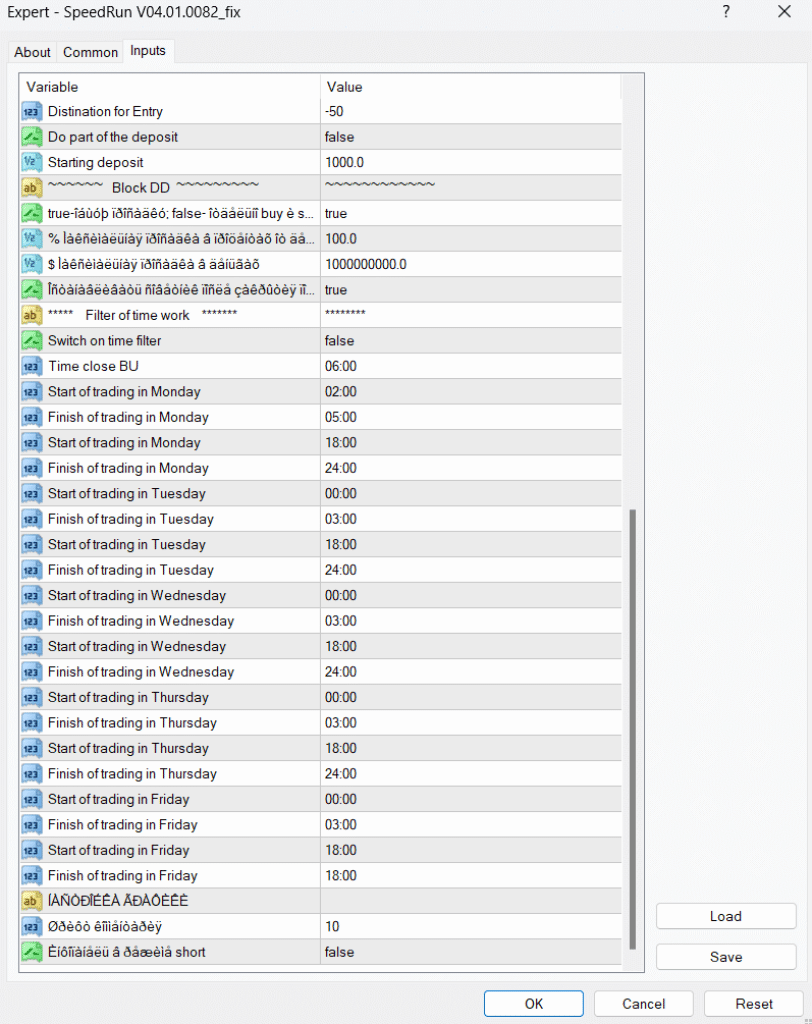The image size is (812, 1024).
Task: Click the help question mark in the title bar
Action: 726,12
